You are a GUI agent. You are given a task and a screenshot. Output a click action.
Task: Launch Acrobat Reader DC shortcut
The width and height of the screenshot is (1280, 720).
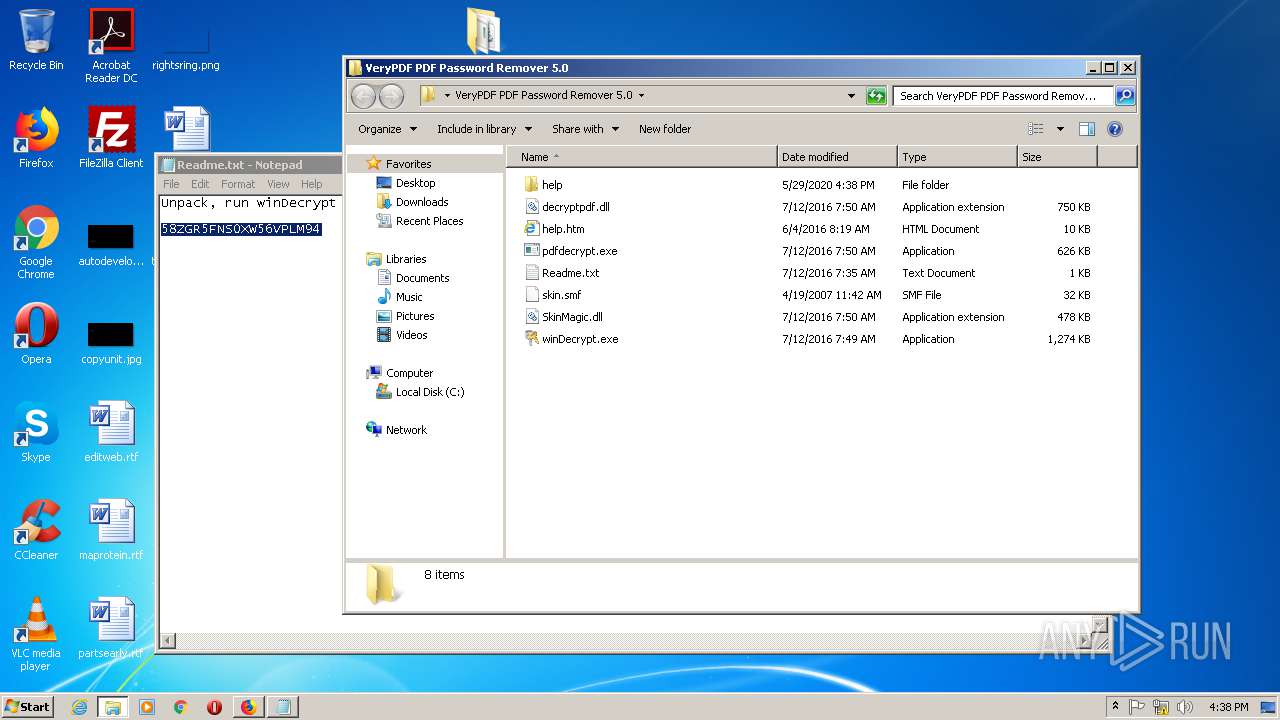[111, 46]
